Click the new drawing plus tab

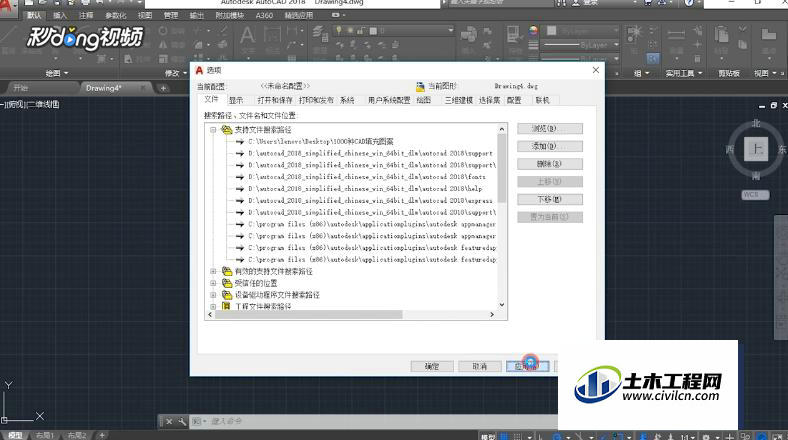(163, 88)
